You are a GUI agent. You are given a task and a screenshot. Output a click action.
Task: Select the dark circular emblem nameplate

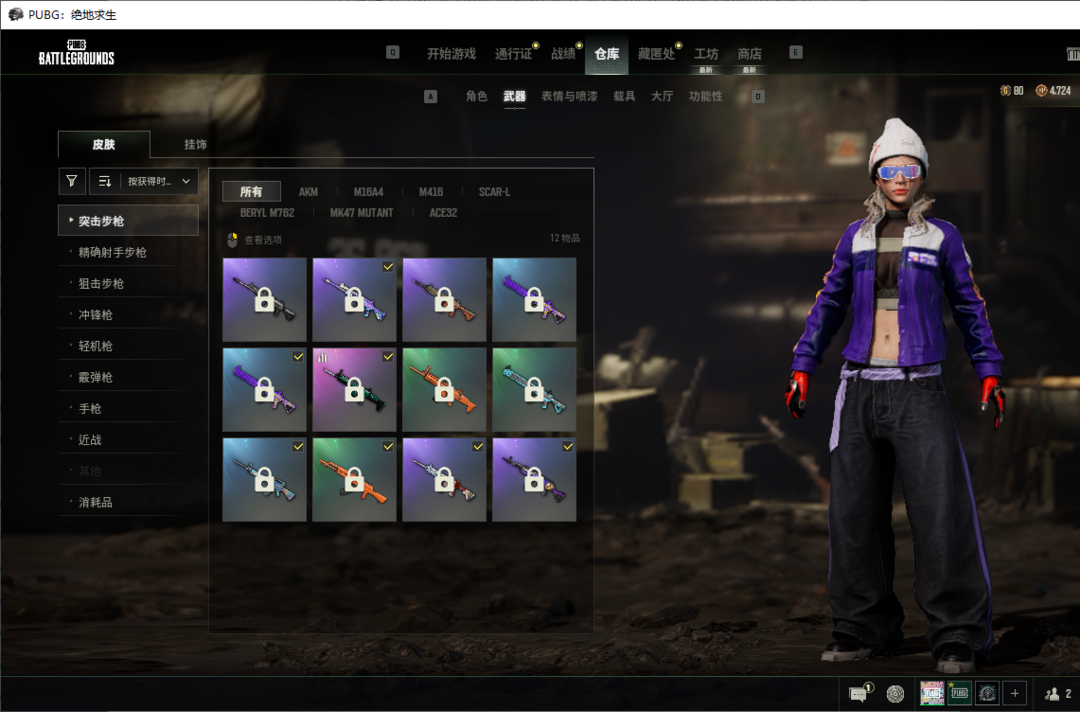pyautogui.click(x=987, y=693)
